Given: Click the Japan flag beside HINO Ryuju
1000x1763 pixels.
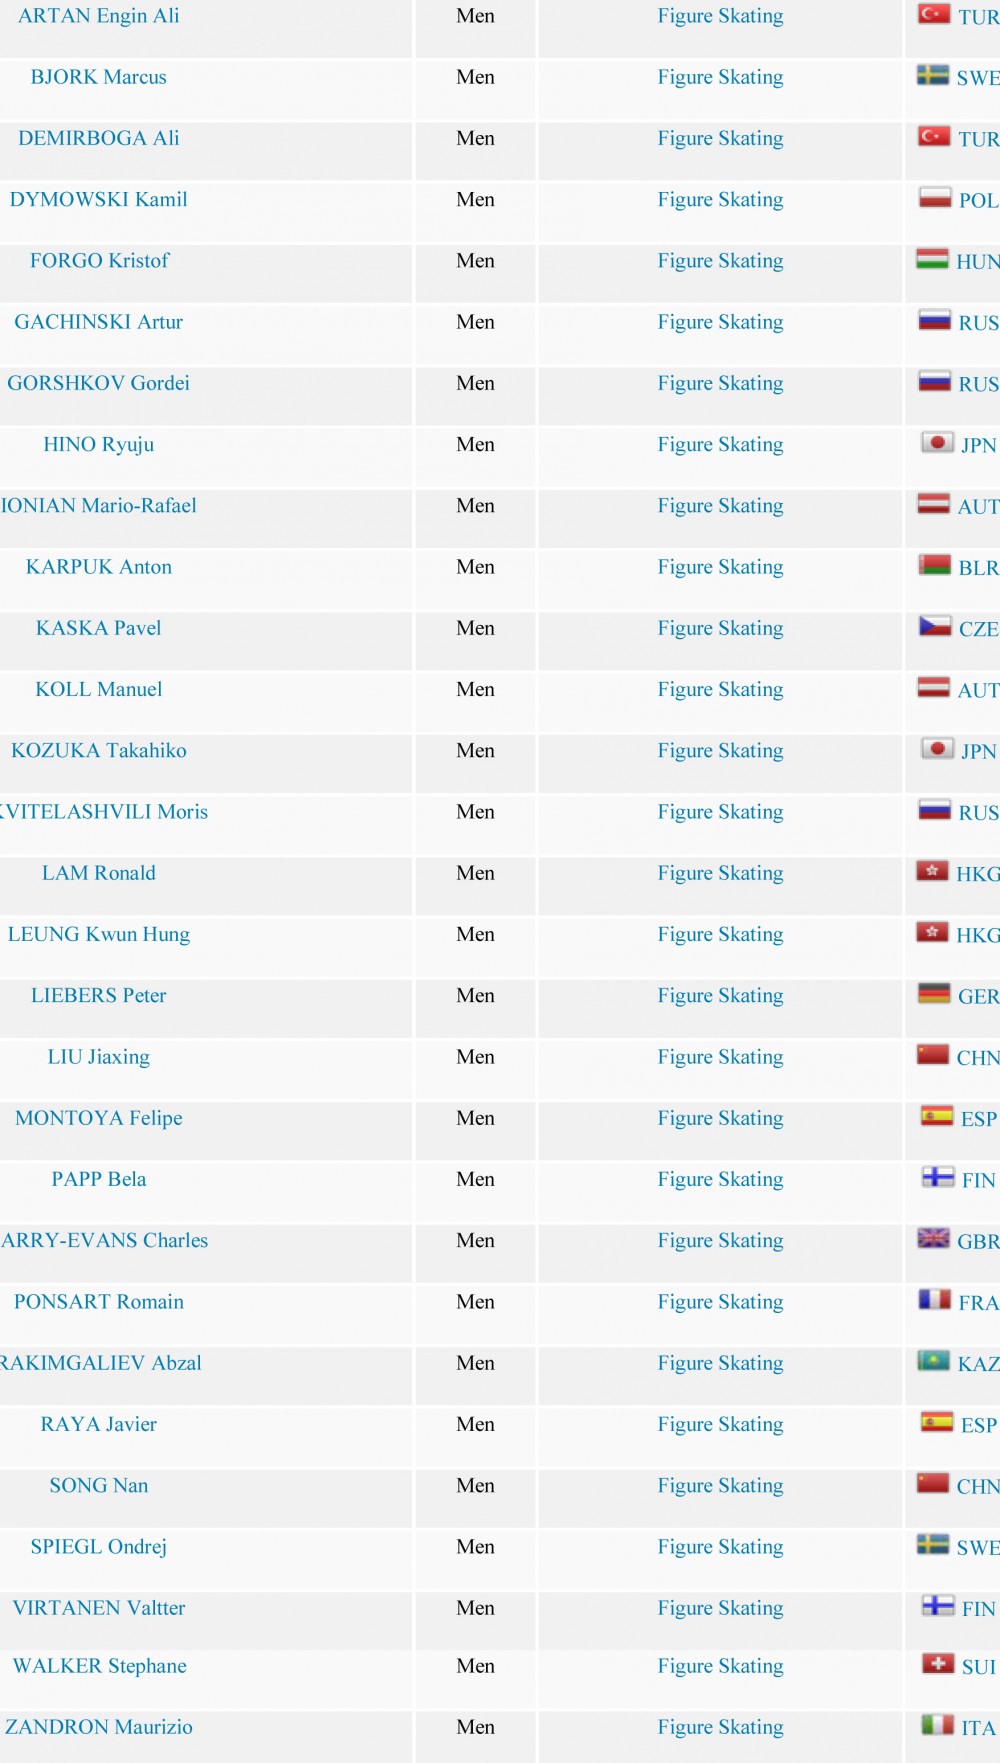Looking at the screenshot, I should pos(937,443).
